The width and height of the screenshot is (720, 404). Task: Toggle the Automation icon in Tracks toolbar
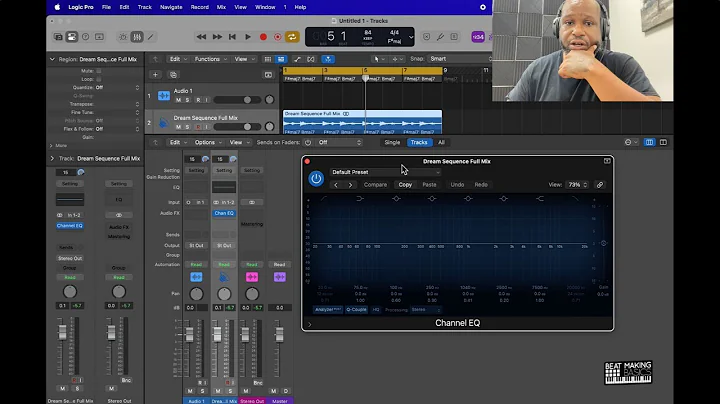coord(297,59)
